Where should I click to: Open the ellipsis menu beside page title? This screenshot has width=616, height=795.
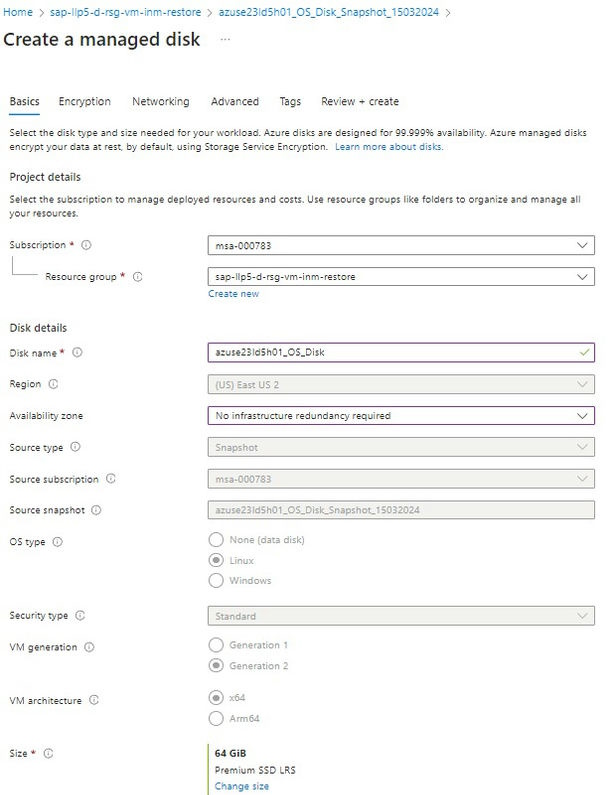pyautogui.click(x=225, y=39)
